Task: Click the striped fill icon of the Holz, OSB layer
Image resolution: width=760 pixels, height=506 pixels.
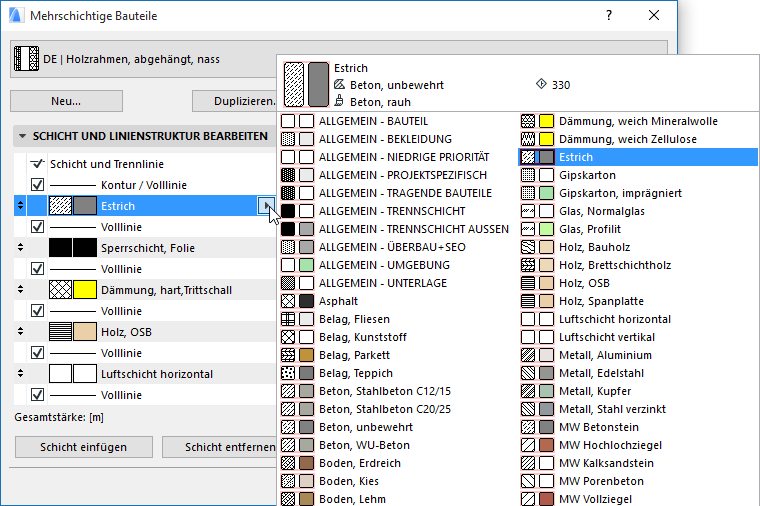Action: pos(61,332)
